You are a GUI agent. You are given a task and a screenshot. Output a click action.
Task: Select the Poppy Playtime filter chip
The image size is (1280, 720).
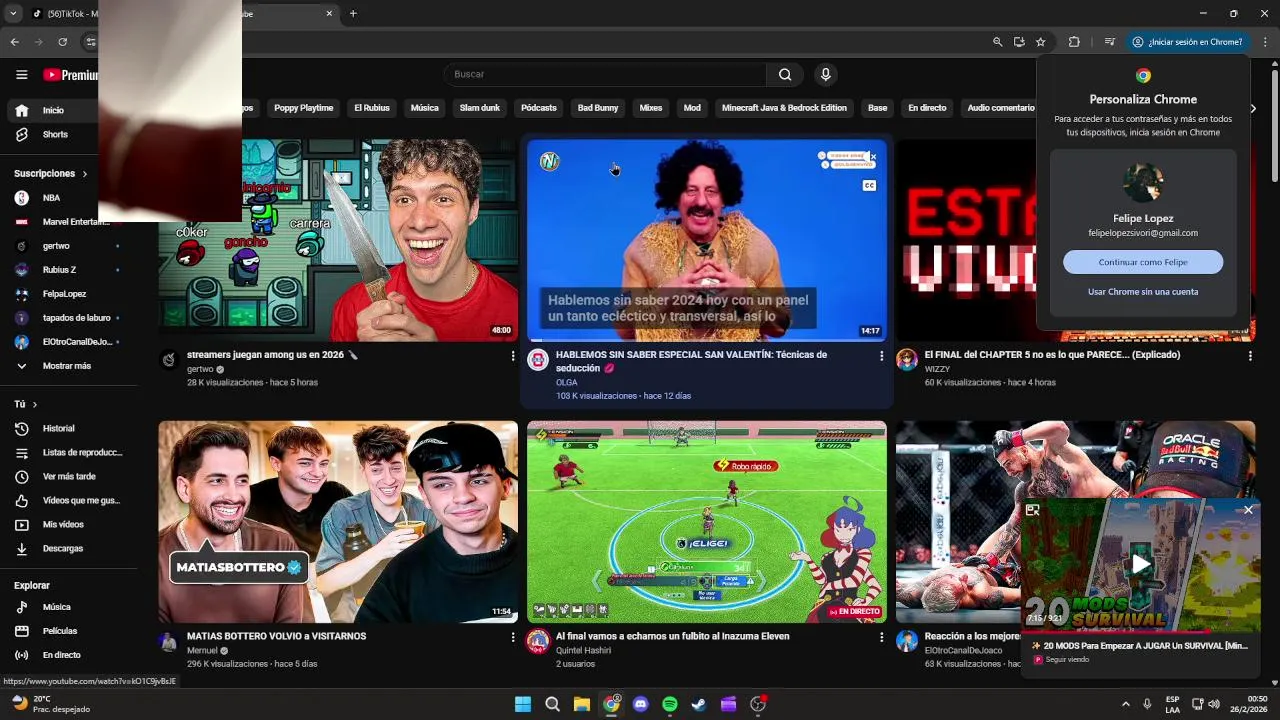coord(303,108)
